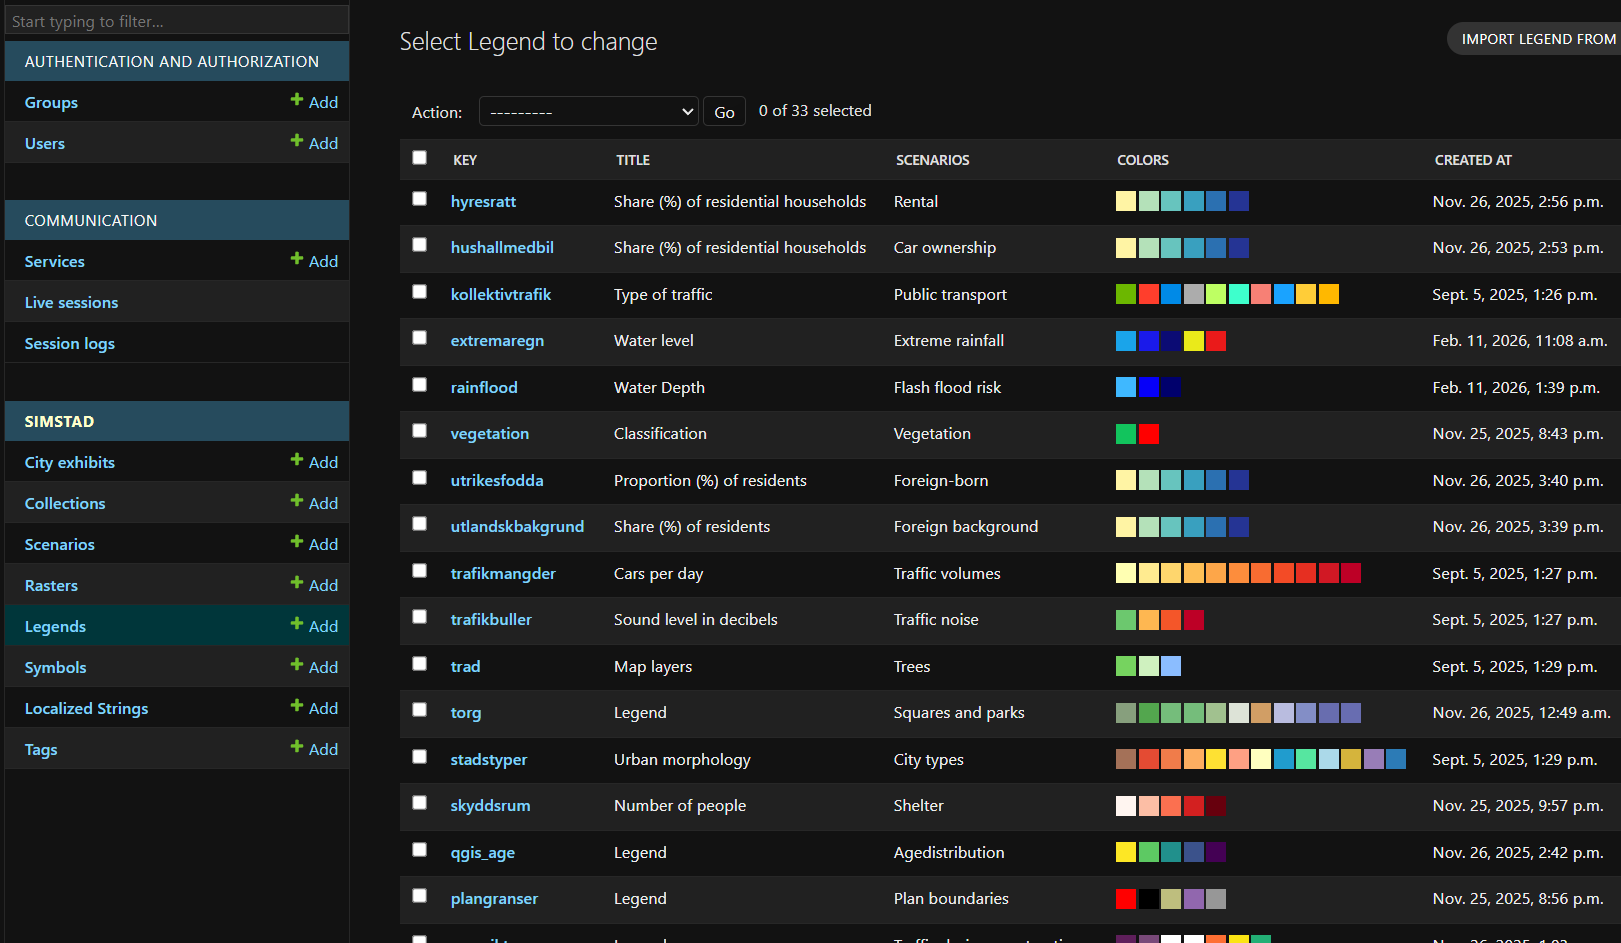Click yellow swatch in extremaregn row

click(x=1194, y=341)
